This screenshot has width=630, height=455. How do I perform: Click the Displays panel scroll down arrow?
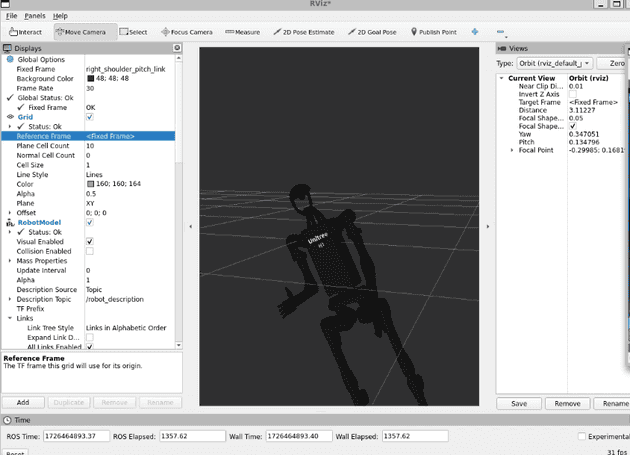pos(179,345)
